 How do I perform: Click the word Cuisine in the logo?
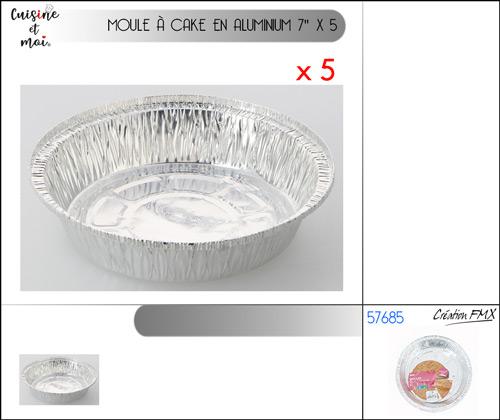coord(35,14)
